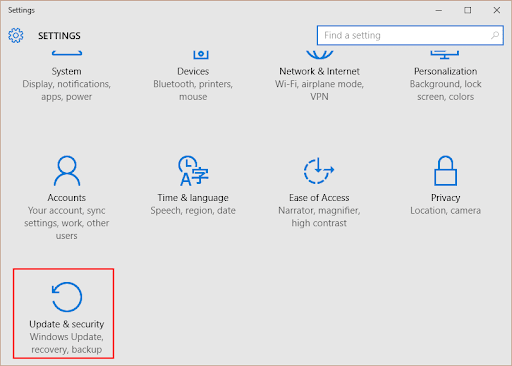The width and height of the screenshot is (512, 366).
Task: Click 'Narrator, magnifier, high contrast' description
Action: coord(319,217)
